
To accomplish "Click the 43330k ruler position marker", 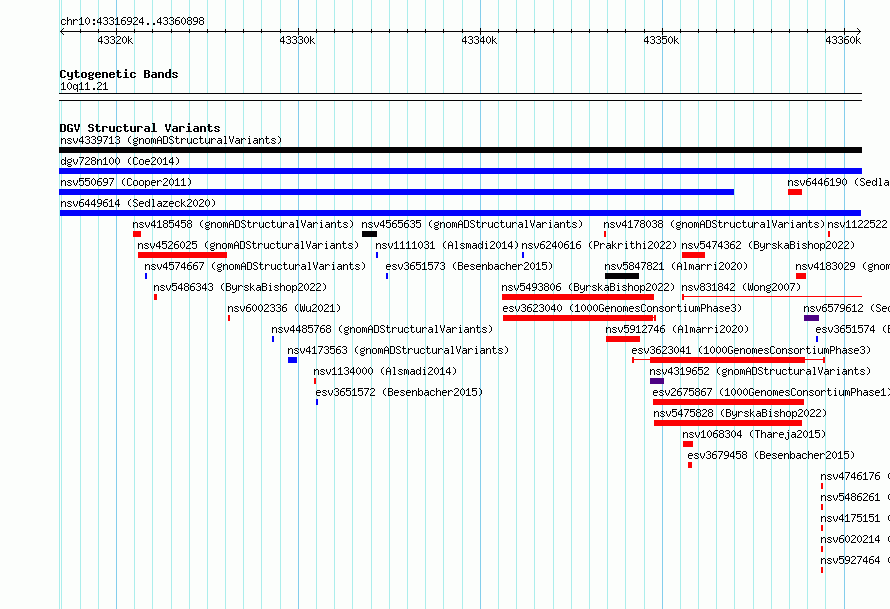I will click(297, 40).
